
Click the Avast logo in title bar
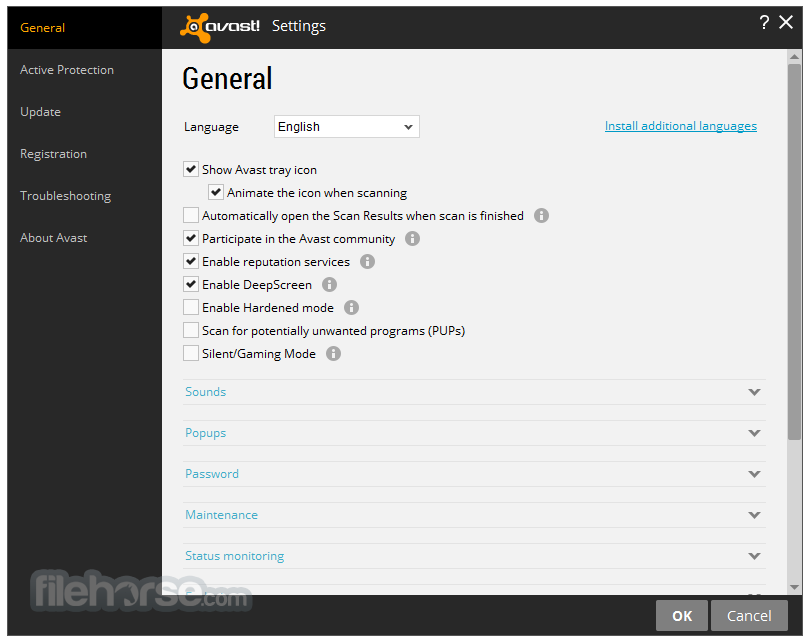220,26
